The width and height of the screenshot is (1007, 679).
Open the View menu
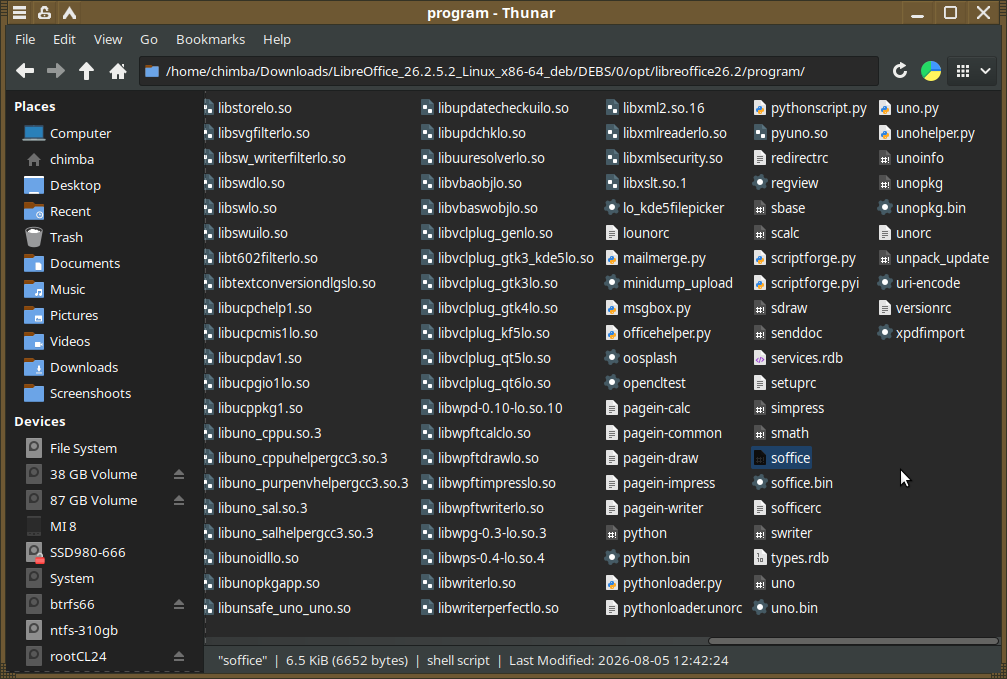click(x=108, y=39)
